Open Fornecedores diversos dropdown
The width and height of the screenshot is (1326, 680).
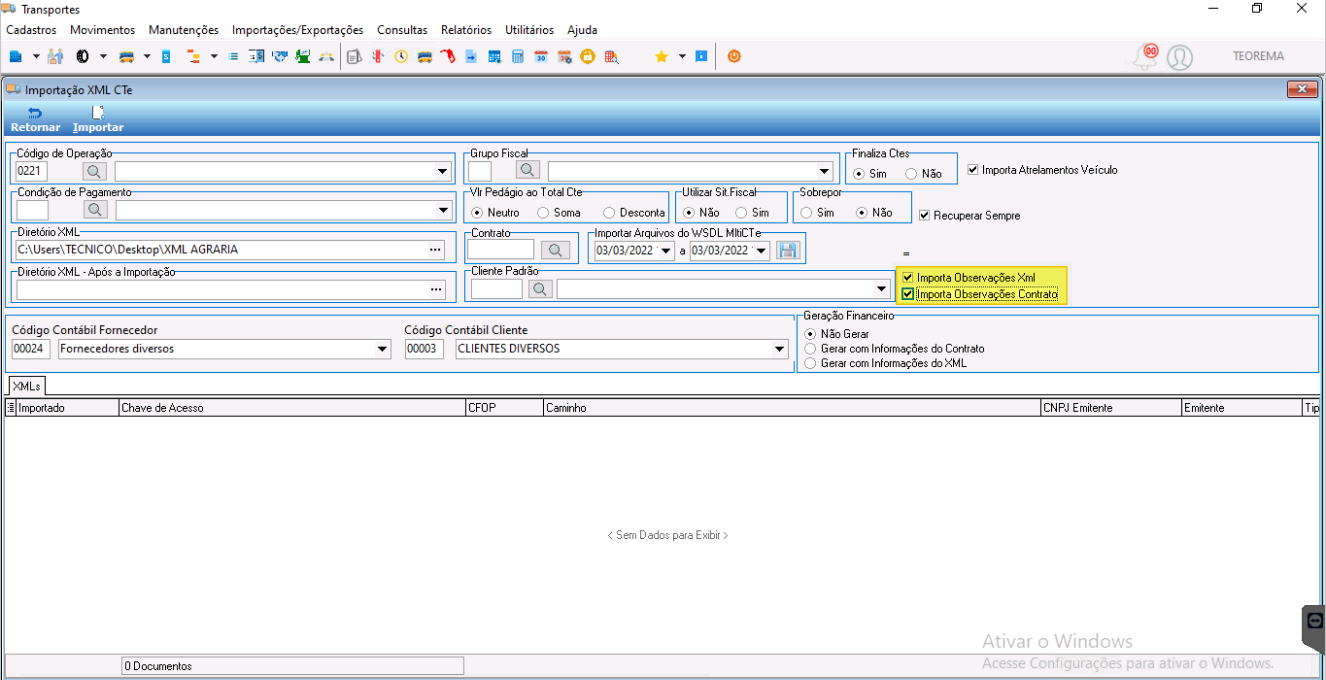pyautogui.click(x=381, y=349)
